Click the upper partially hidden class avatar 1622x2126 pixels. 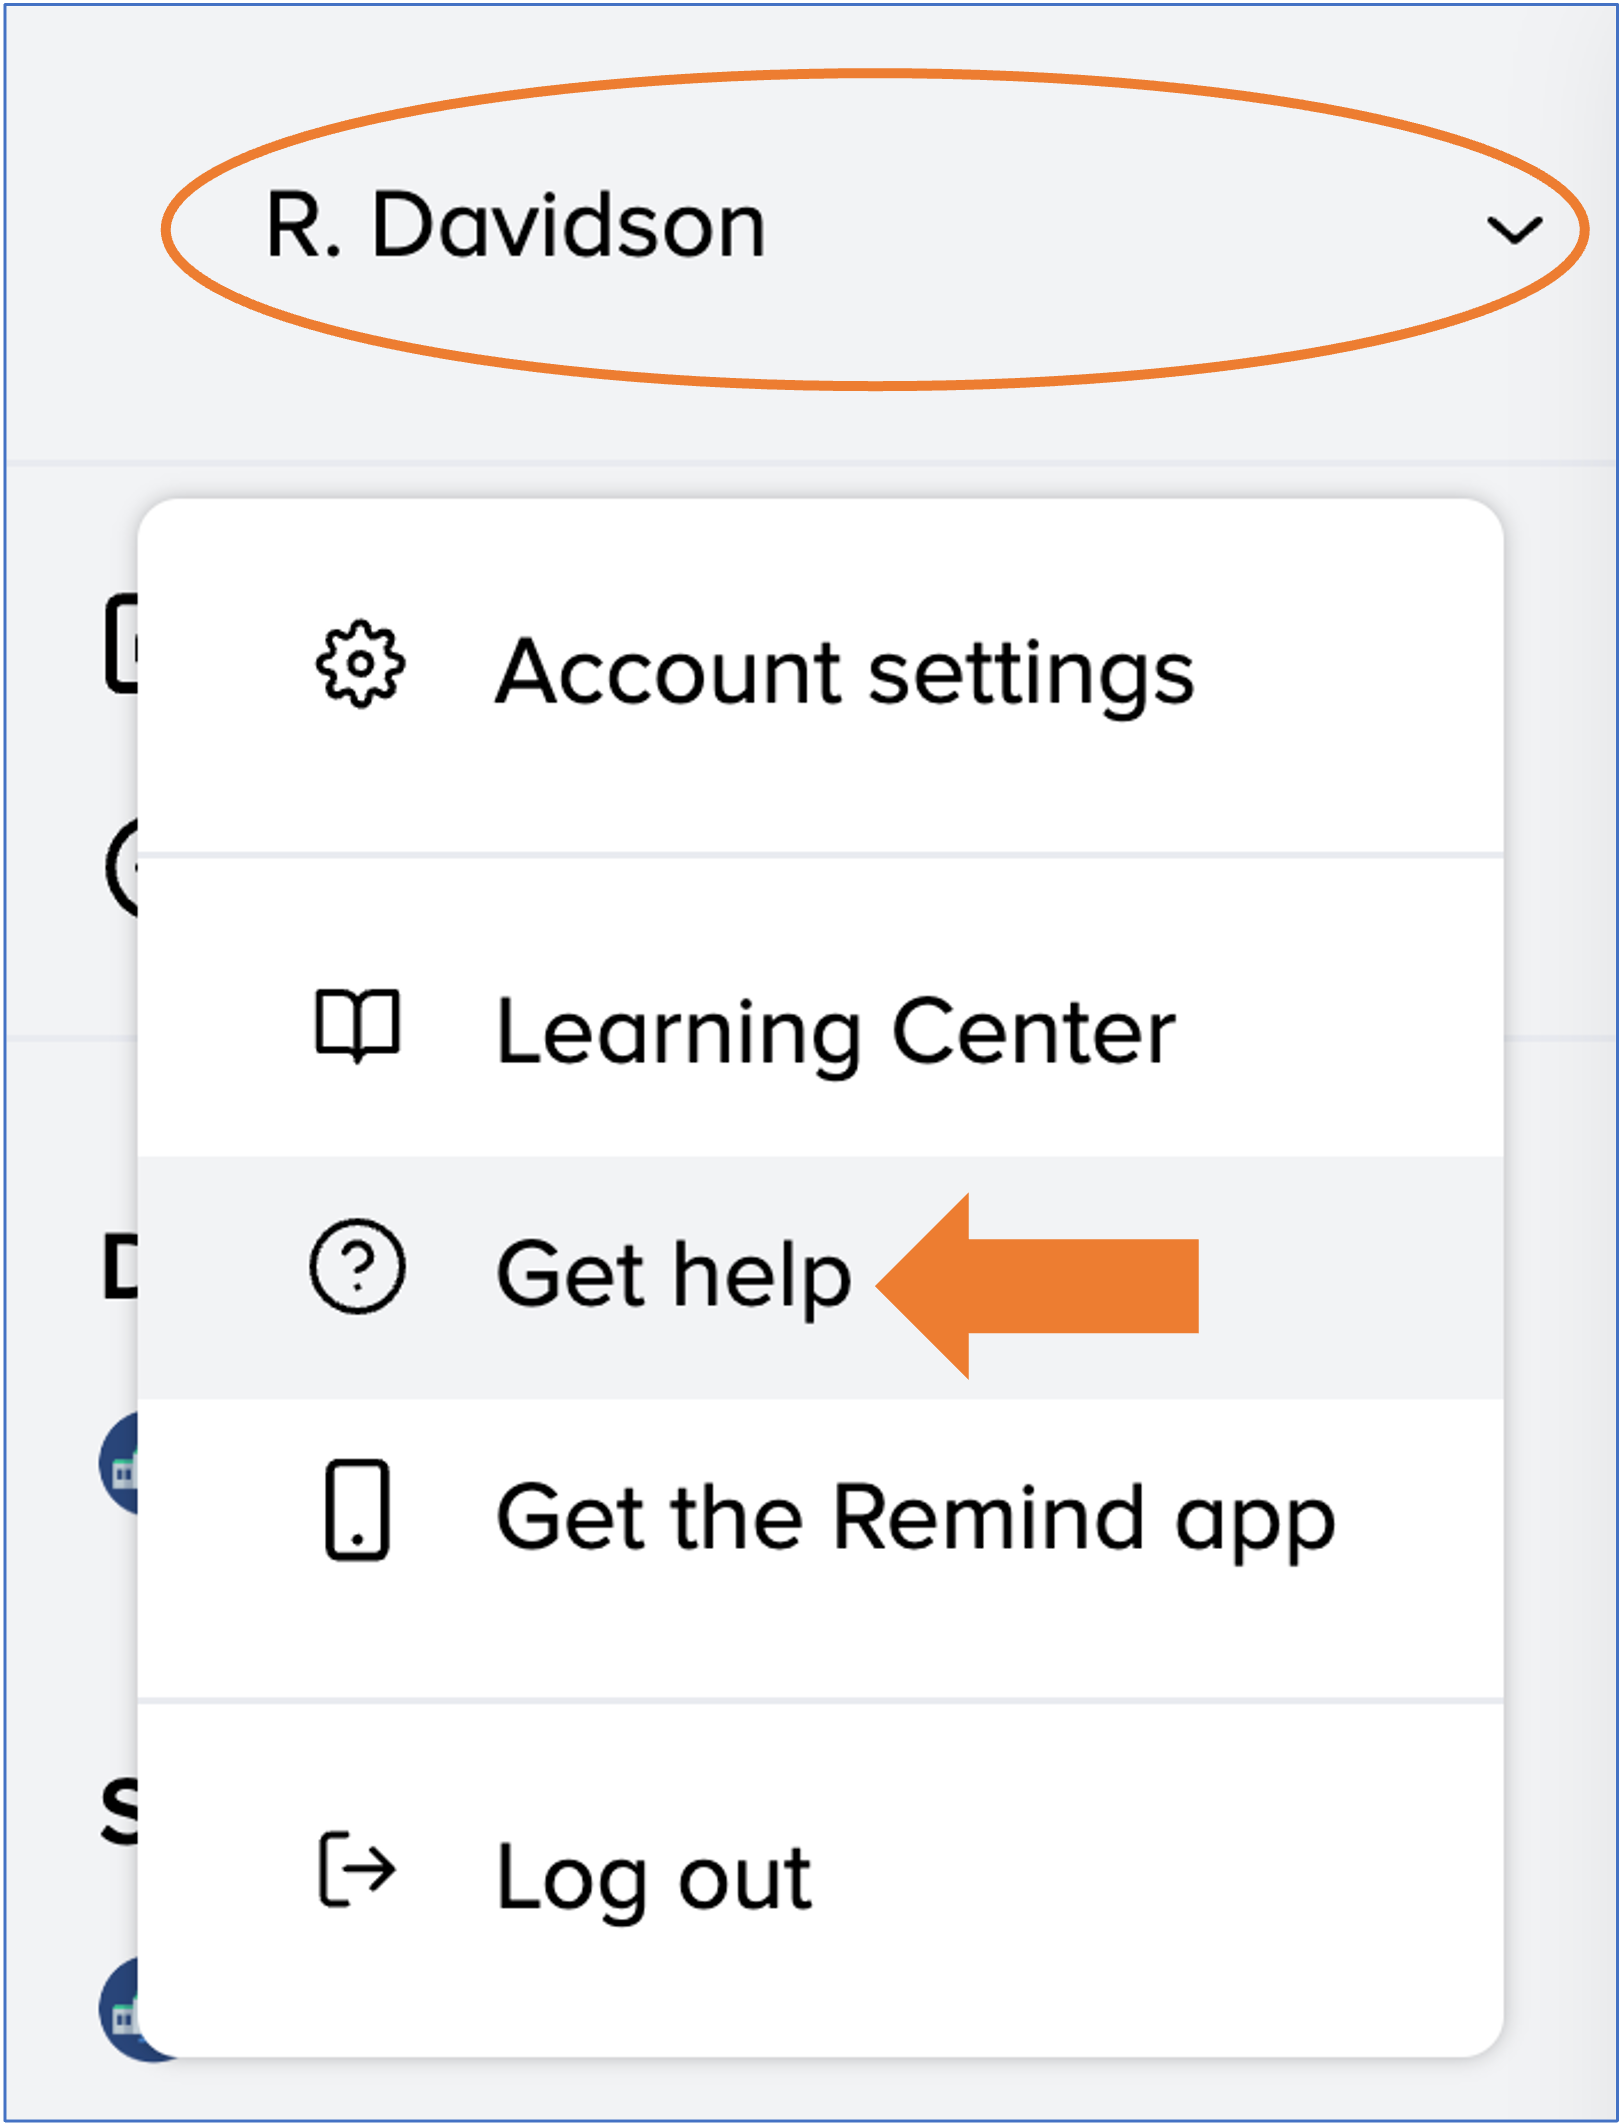coord(118,1464)
